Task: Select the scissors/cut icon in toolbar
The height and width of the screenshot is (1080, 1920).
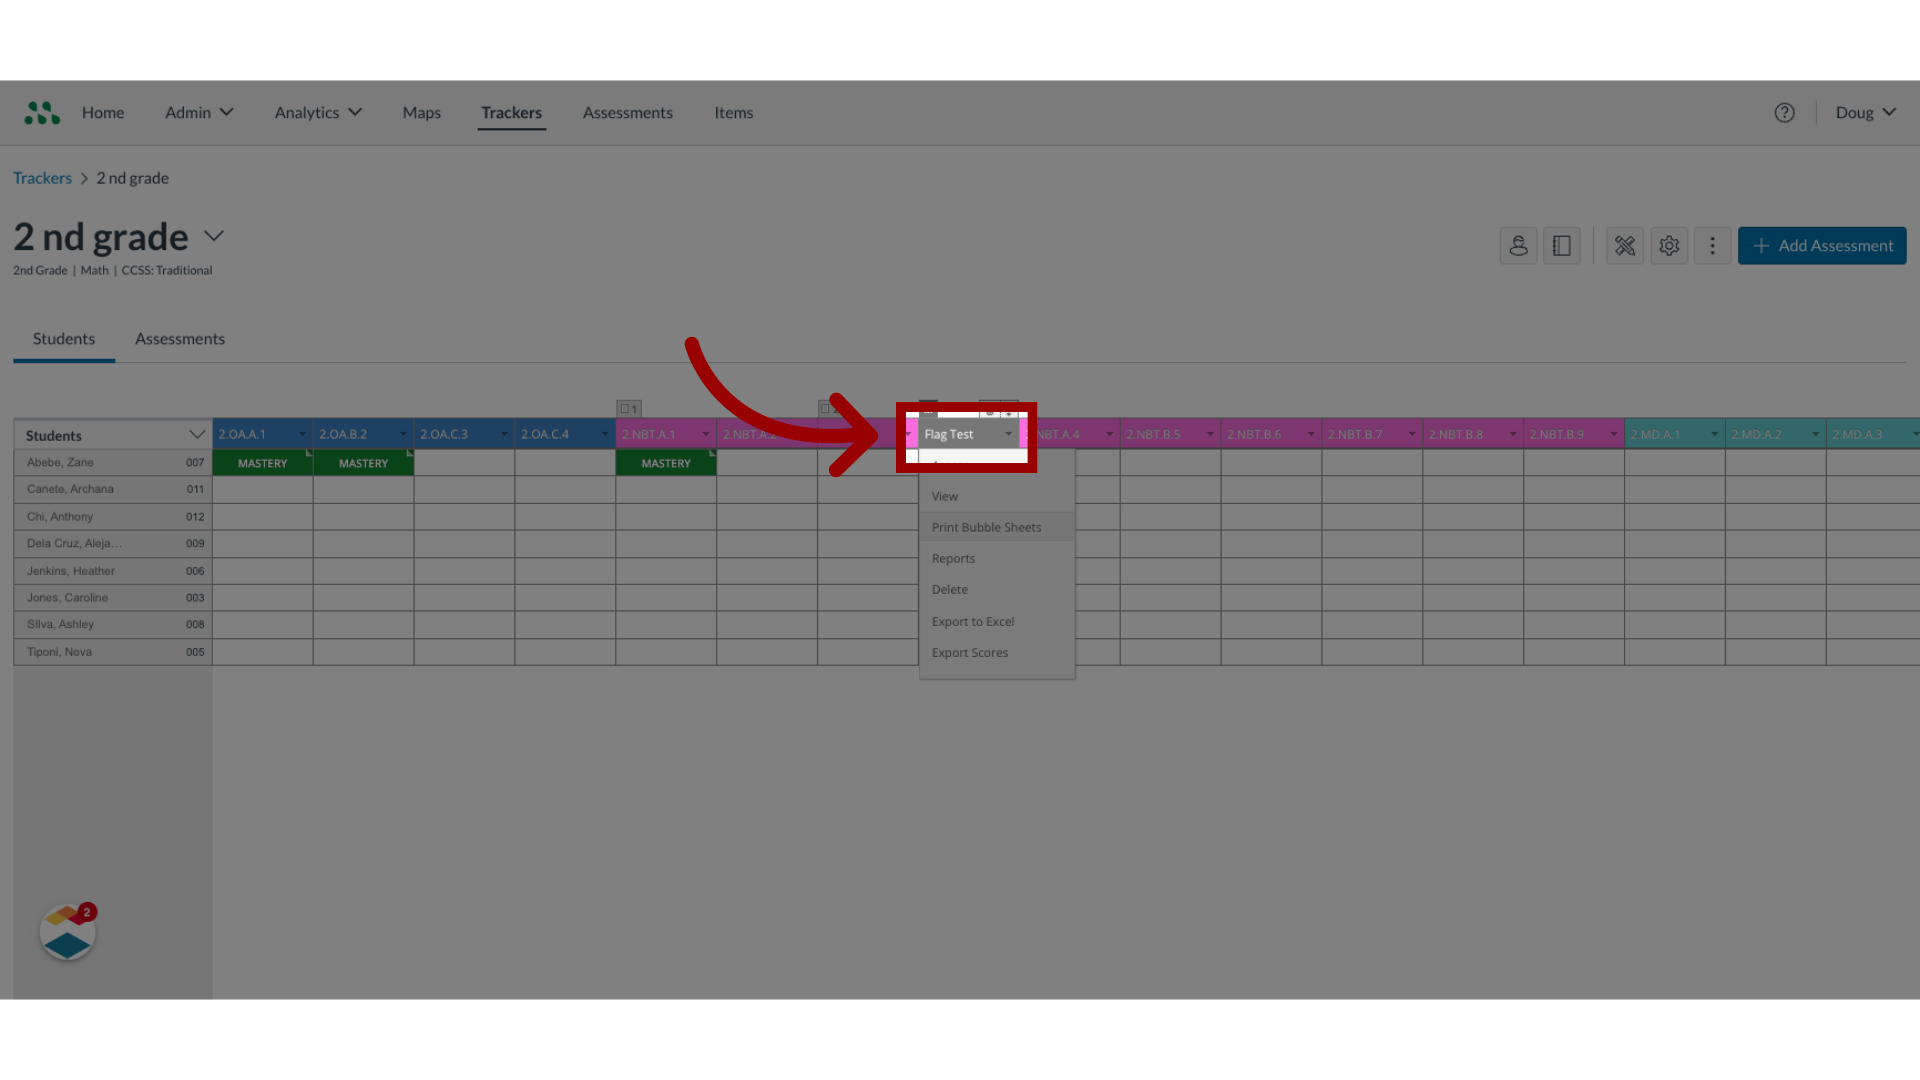Action: 1625,245
